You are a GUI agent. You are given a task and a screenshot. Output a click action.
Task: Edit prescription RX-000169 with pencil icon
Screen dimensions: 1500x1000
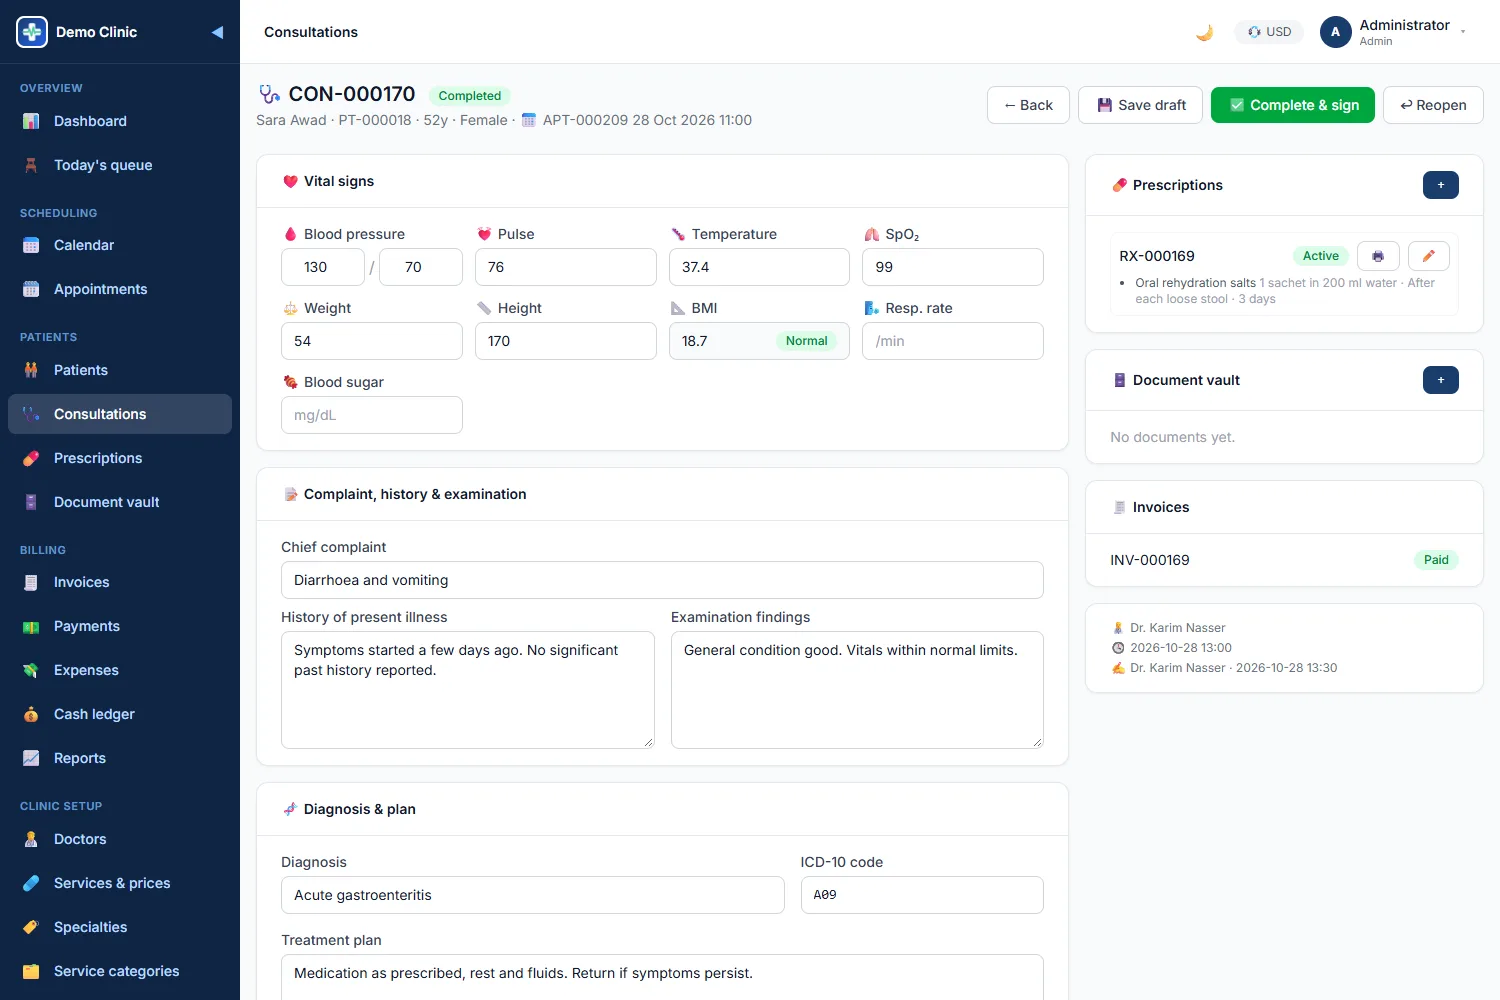point(1429,256)
